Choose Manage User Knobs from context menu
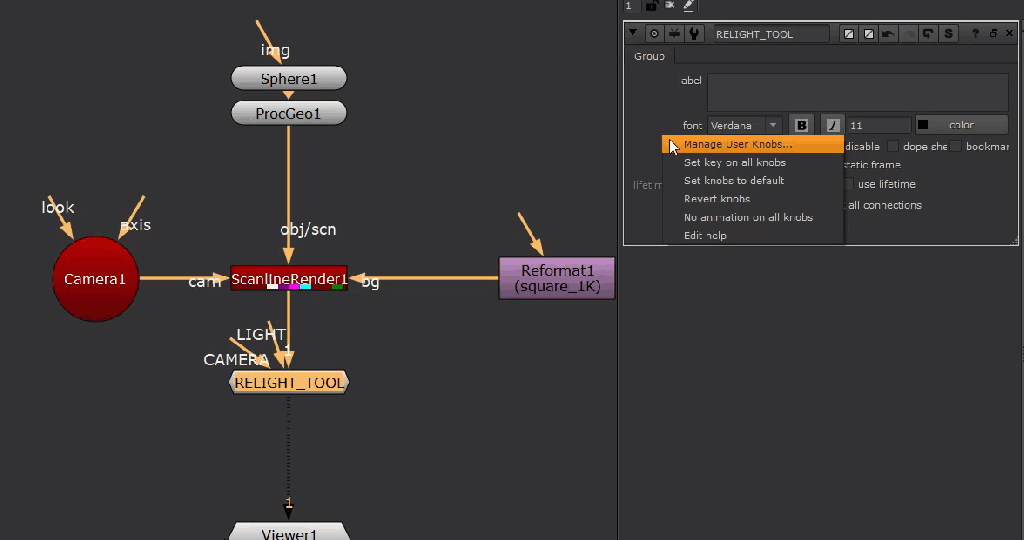1024x540 pixels. pos(738,145)
